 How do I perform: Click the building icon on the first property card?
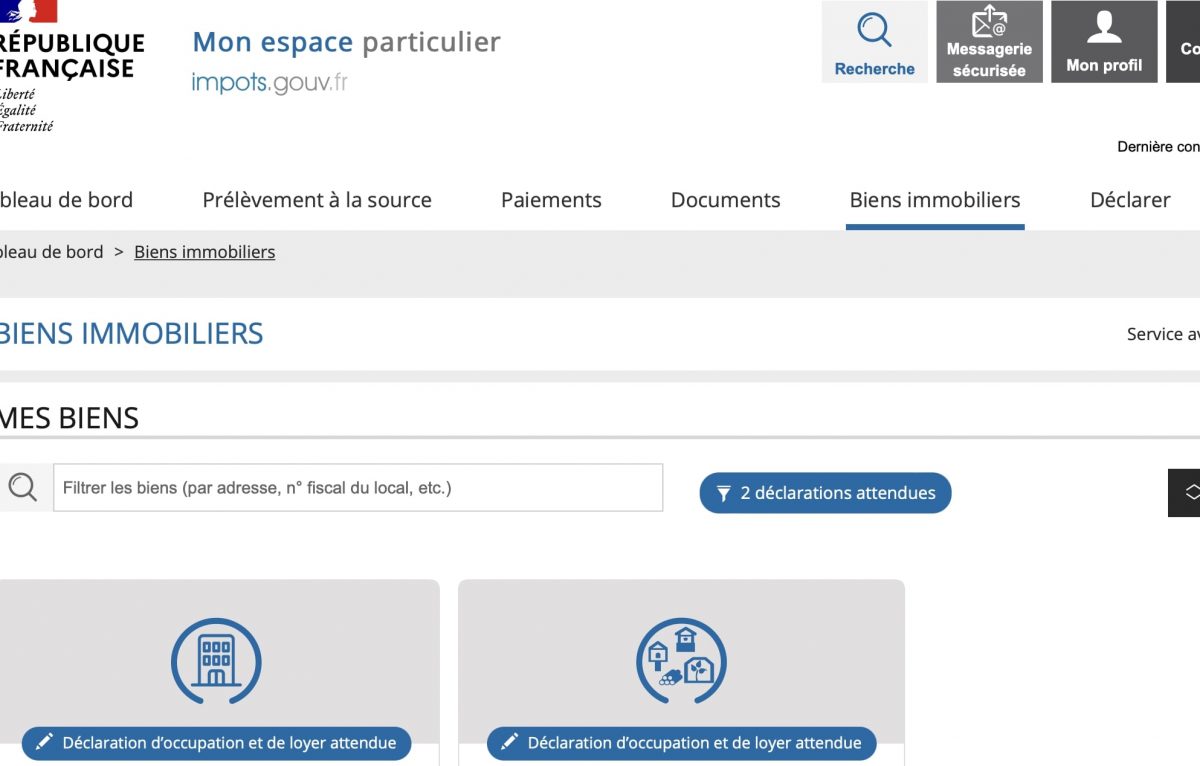(217, 660)
